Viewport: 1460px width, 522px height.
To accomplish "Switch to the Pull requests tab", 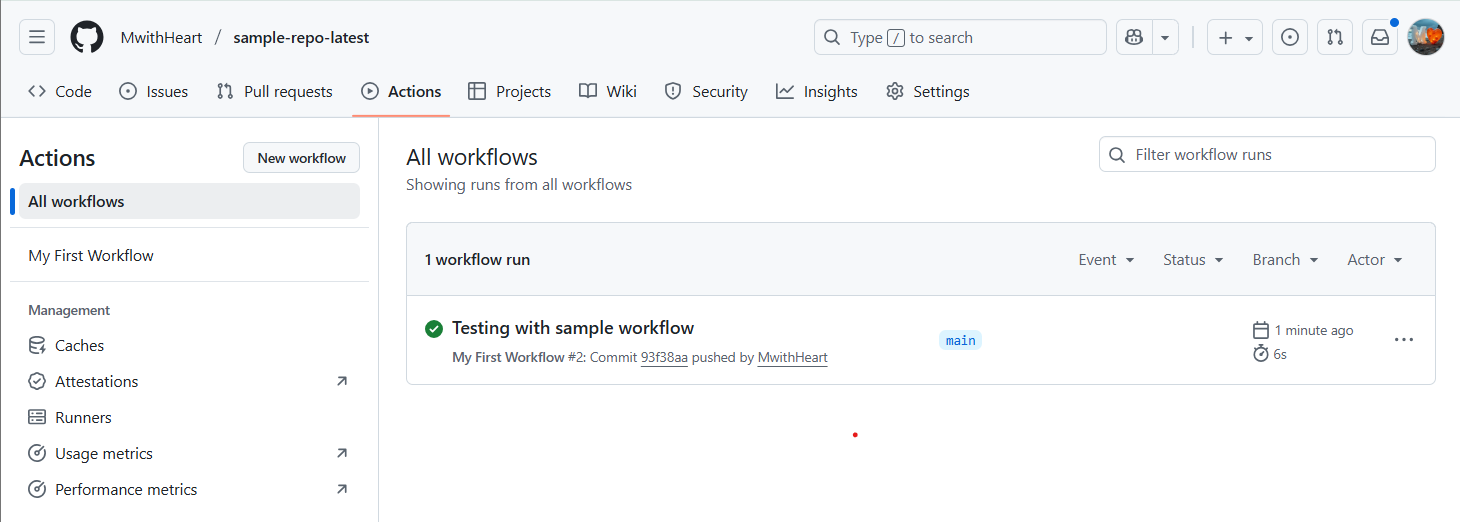I will pyautogui.click(x=275, y=92).
